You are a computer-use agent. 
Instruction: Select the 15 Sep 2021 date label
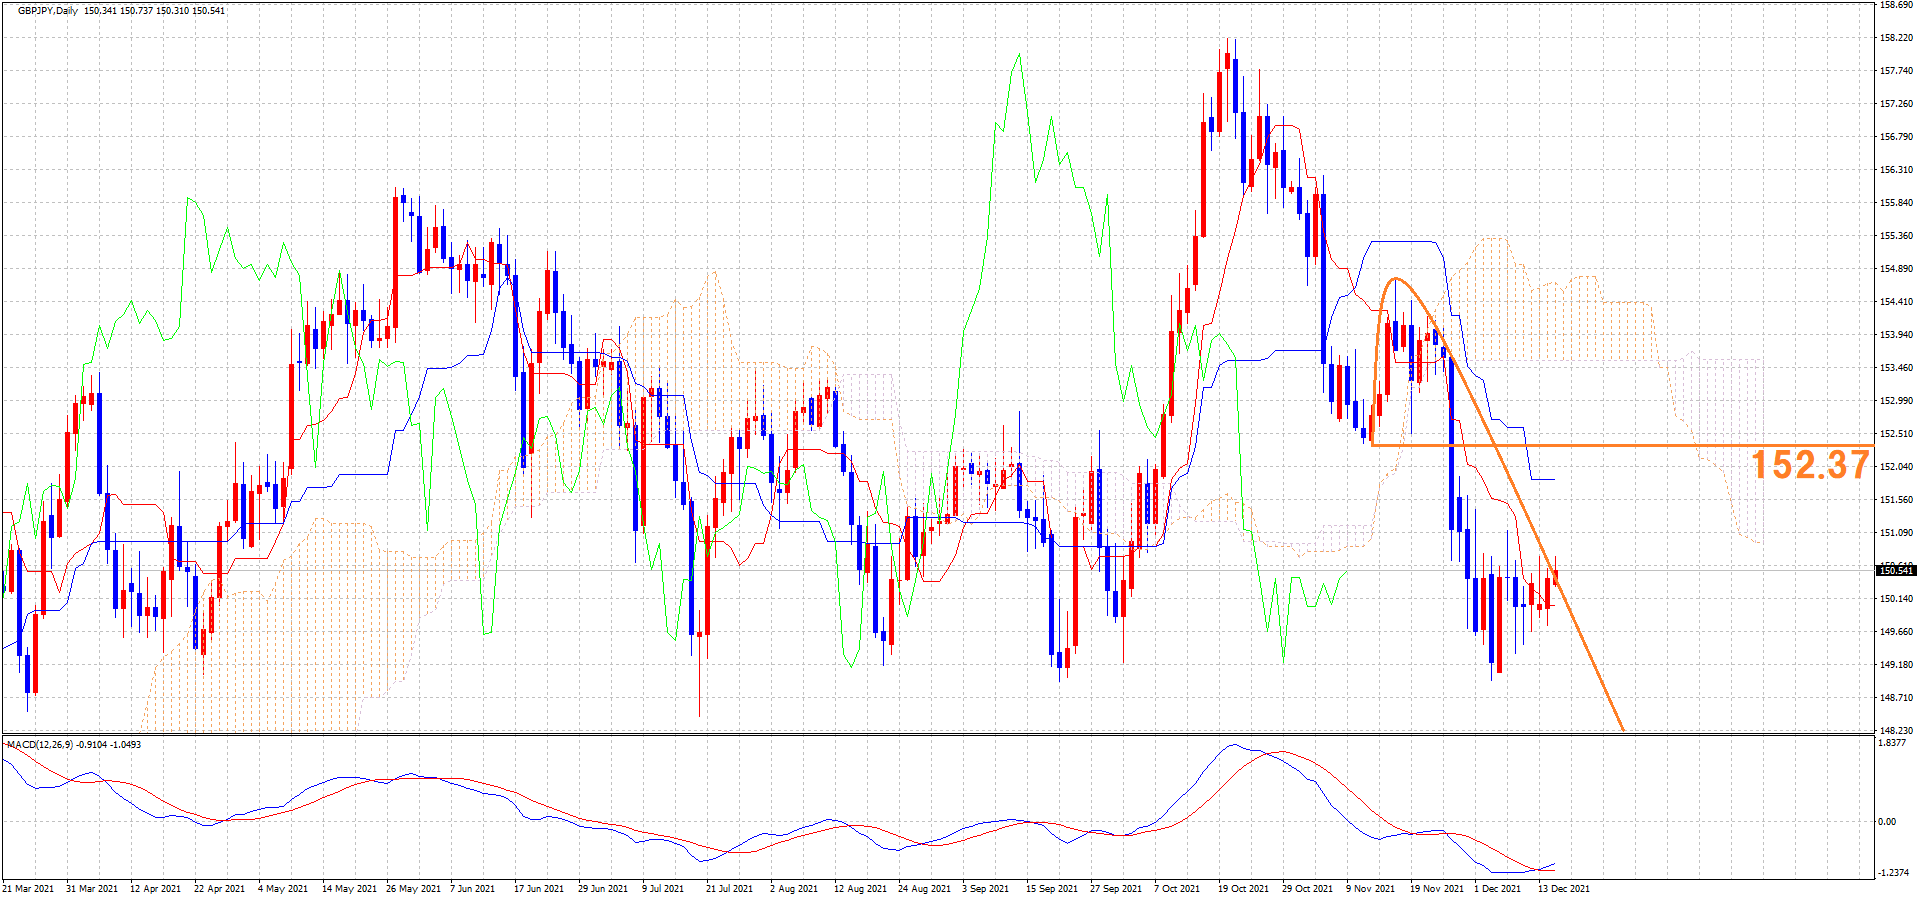click(1052, 889)
